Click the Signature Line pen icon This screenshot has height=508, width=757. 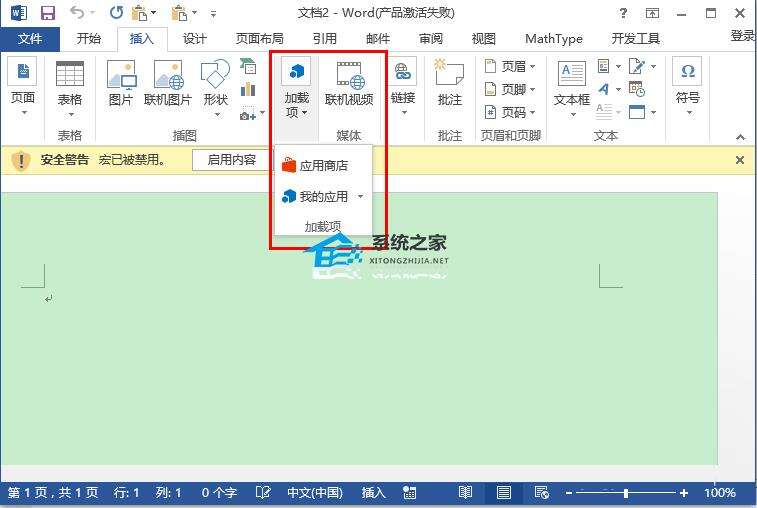point(637,66)
